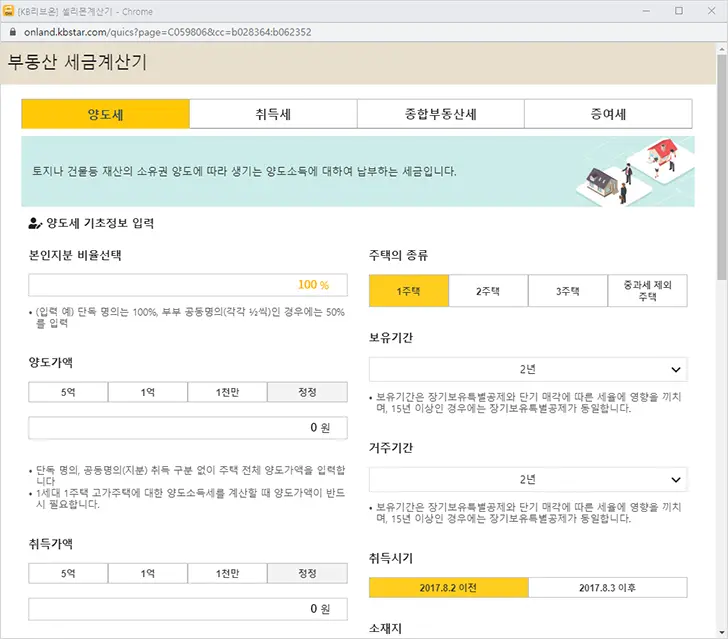Viewport: 728px width, 639px height.
Task: Click the site lock icon in address bar
Action: [x=13, y=32]
